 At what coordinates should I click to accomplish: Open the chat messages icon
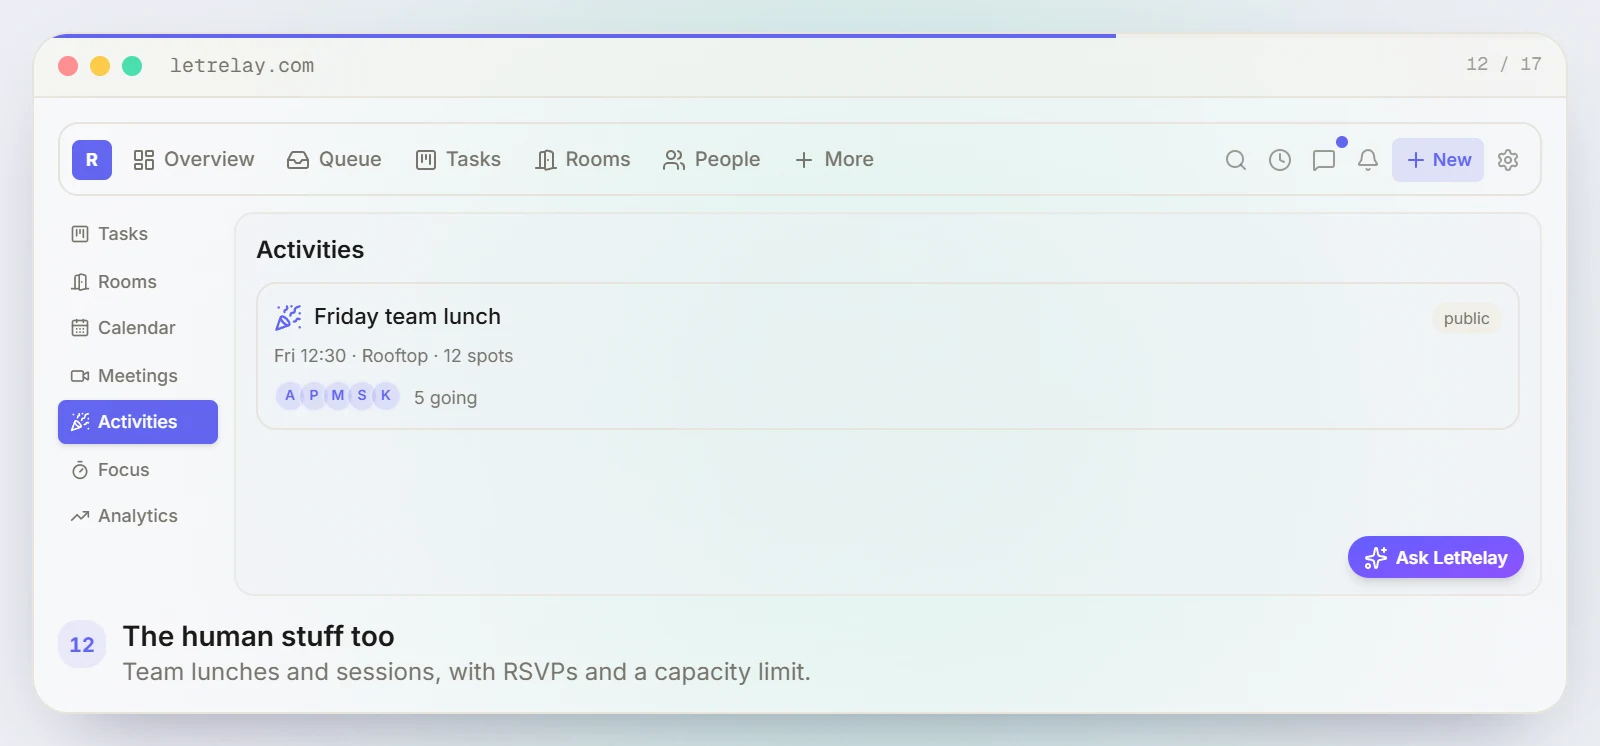click(1324, 160)
